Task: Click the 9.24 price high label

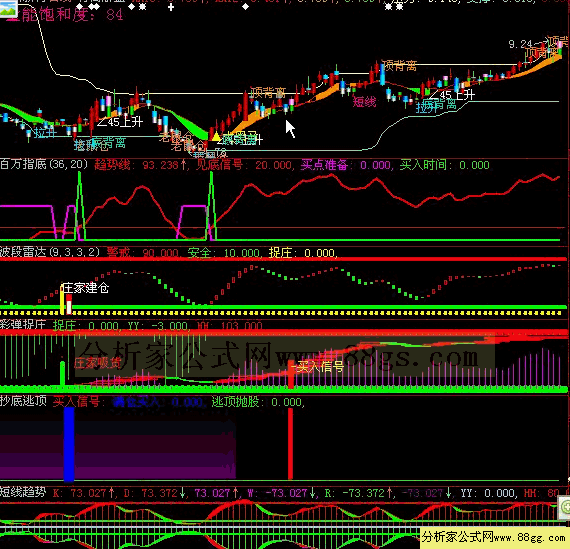Action: tap(521, 44)
